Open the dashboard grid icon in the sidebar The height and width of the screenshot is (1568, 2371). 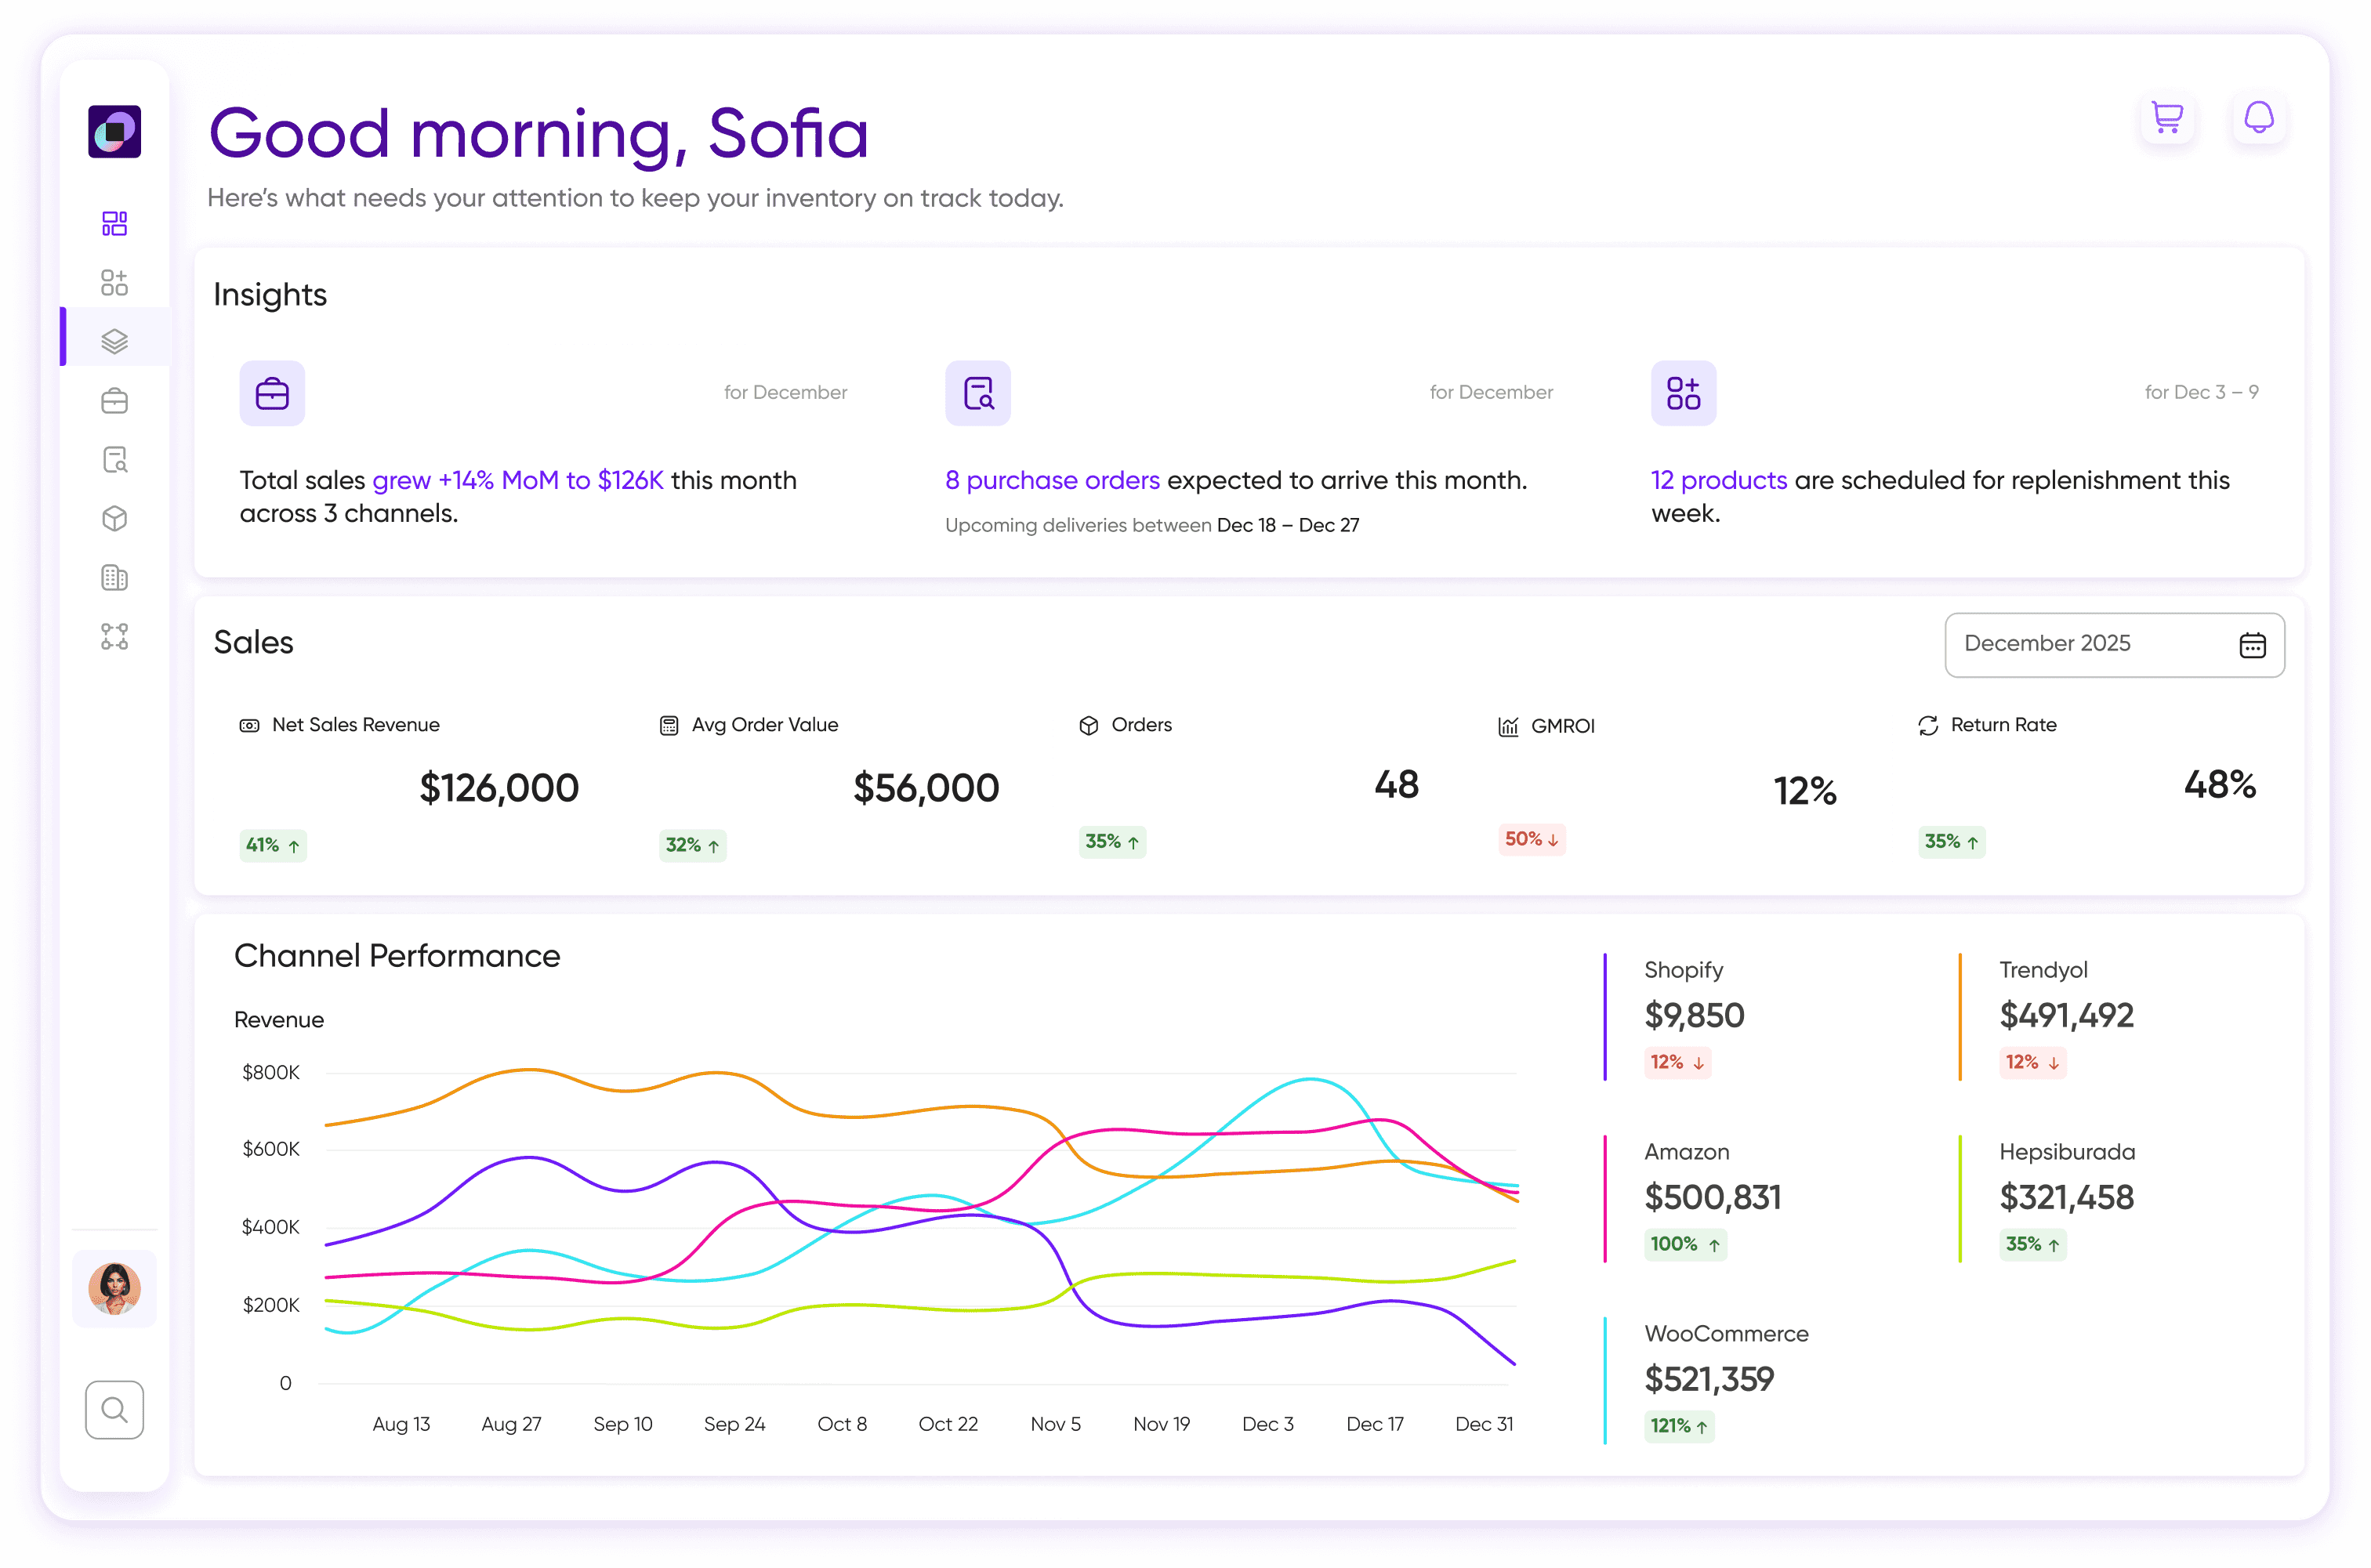click(x=115, y=222)
